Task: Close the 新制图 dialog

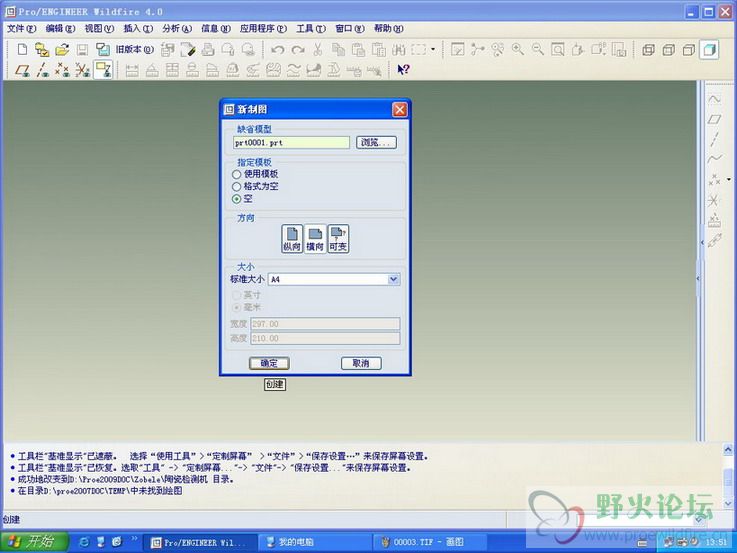Action: coord(400,109)
